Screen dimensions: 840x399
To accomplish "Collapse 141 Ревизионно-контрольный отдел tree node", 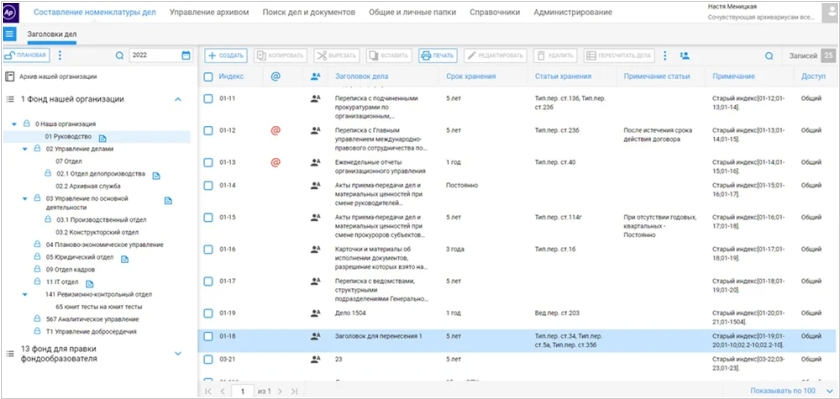I will (x=25, y=294).
